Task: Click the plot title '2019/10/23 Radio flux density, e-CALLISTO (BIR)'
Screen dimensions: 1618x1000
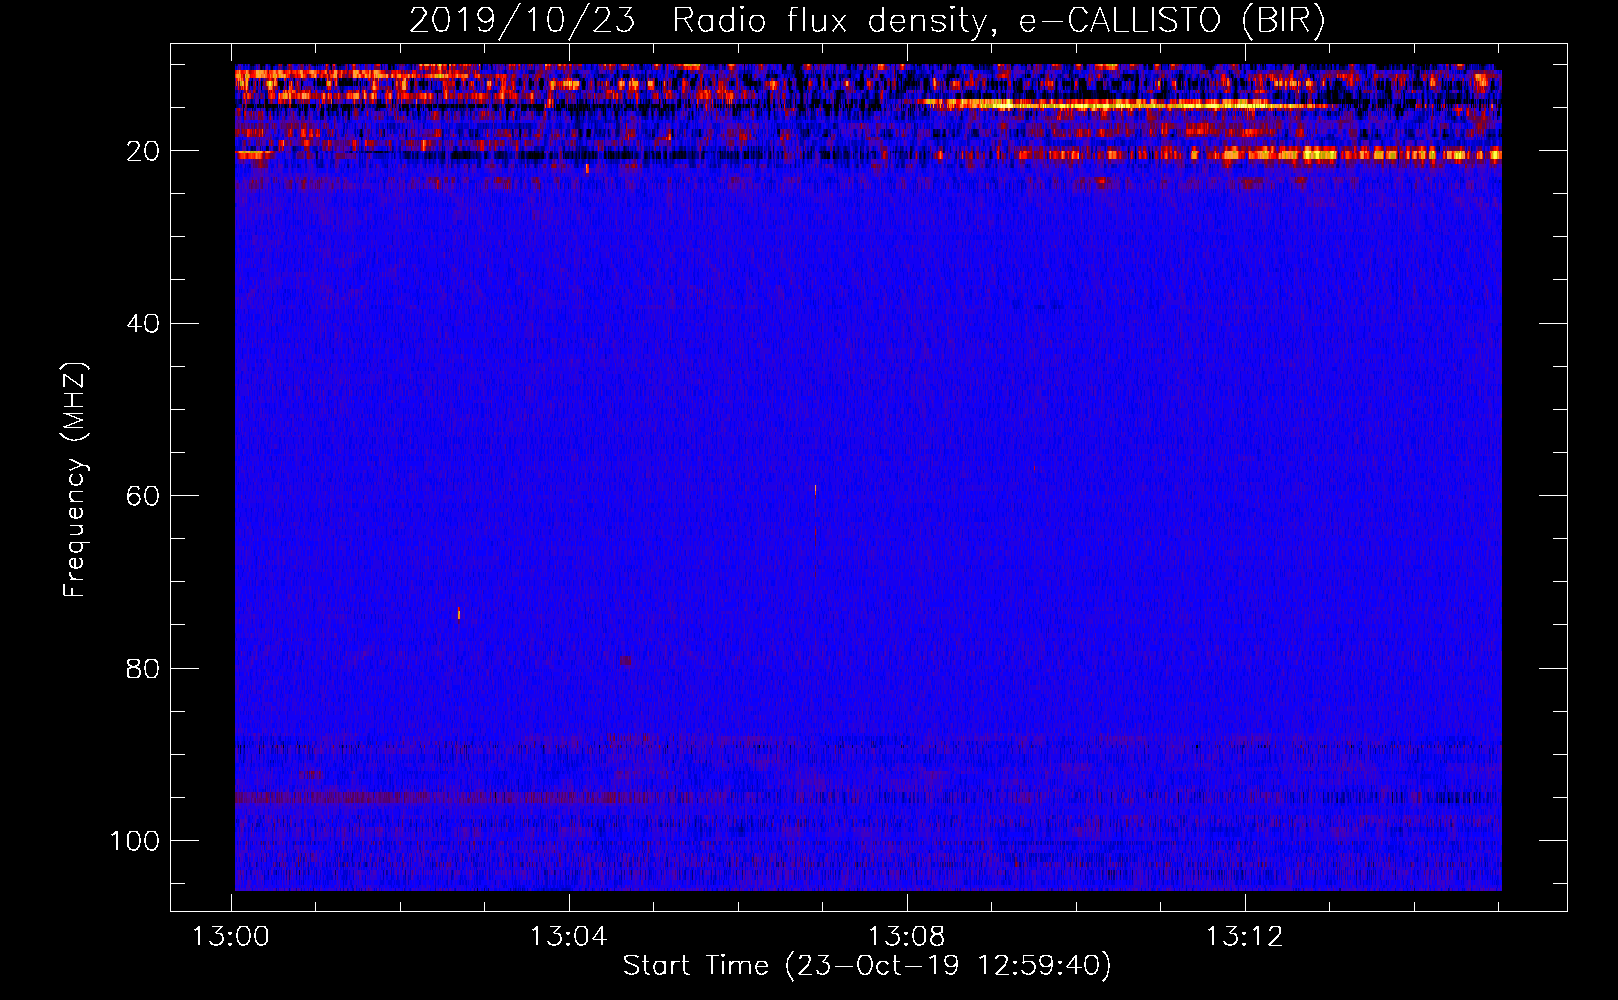Action: pyautogui.click(x=867, y=20)
